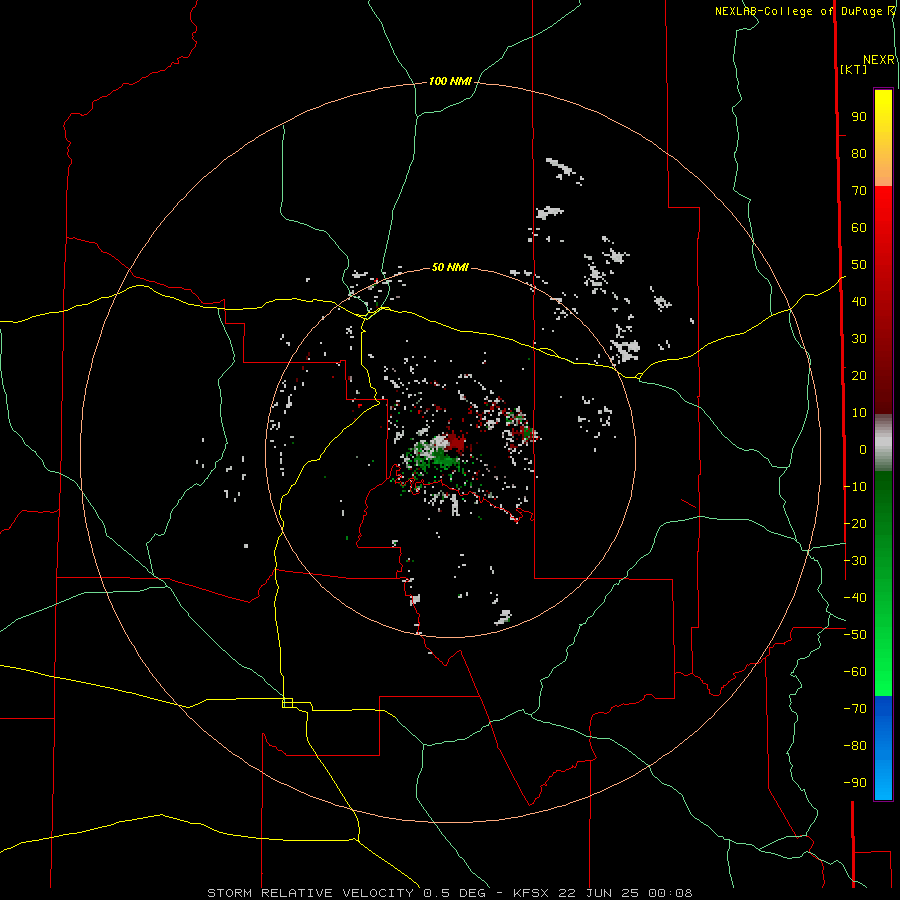The image size is (900, 900).
Task: Click the 22 JUN 25 date stamp
Action: pyautogui.click(x=600, y=893)
